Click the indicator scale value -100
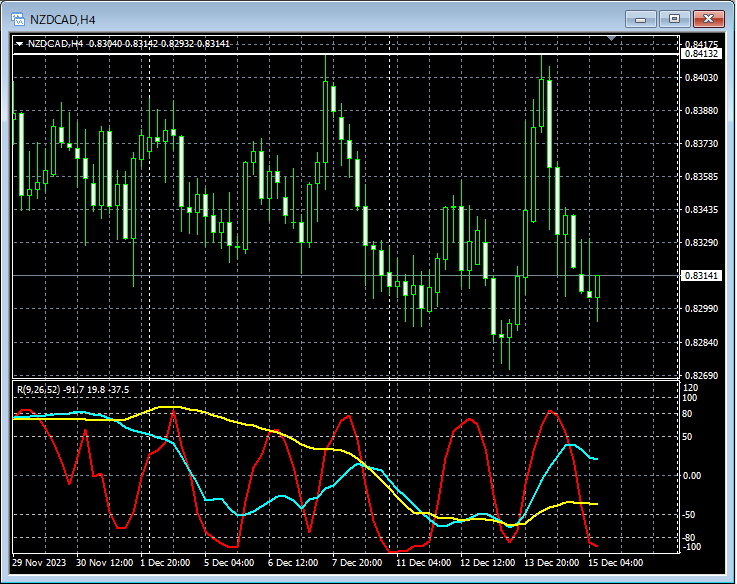 pos(691,547)
